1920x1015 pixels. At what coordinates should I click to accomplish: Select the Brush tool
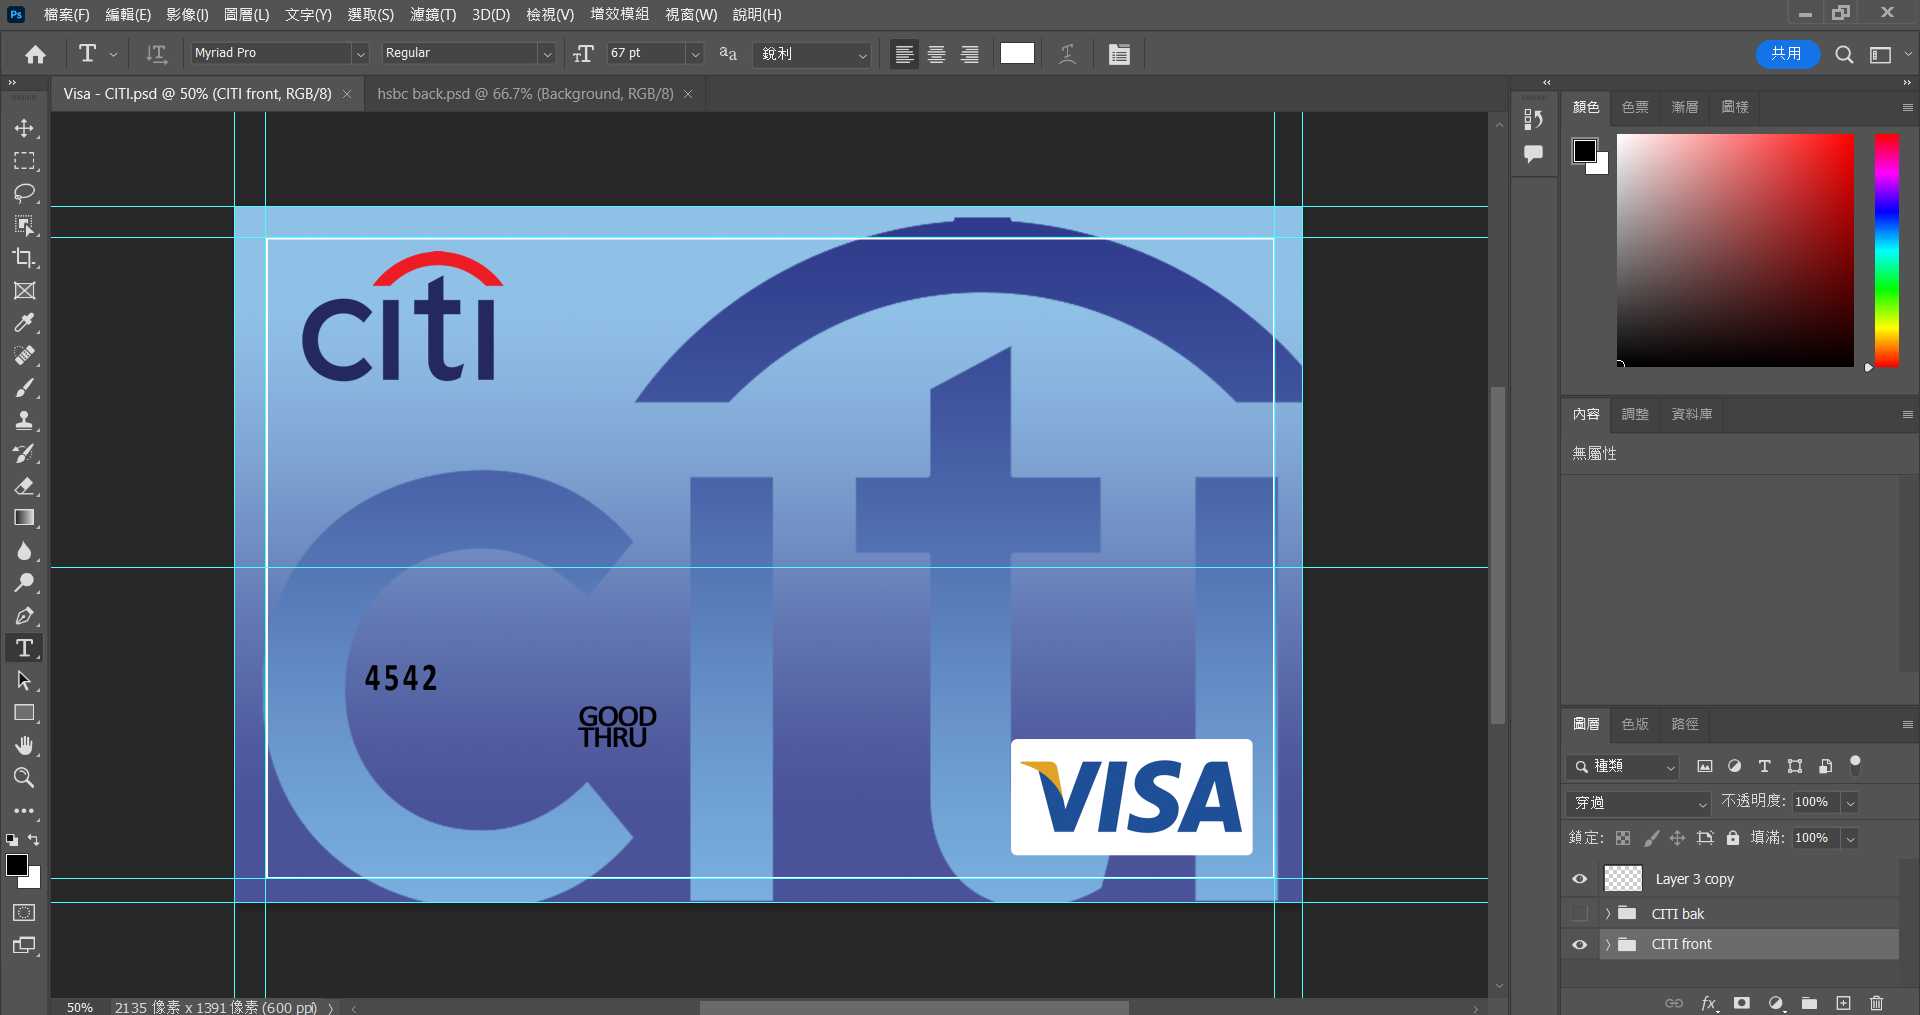coord(24,388)
